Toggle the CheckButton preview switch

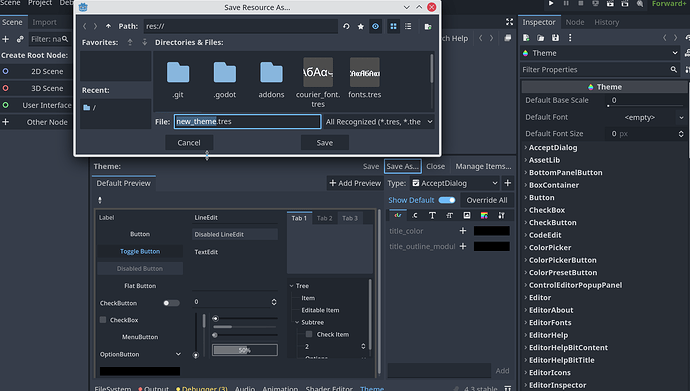[x=171, y=303]
